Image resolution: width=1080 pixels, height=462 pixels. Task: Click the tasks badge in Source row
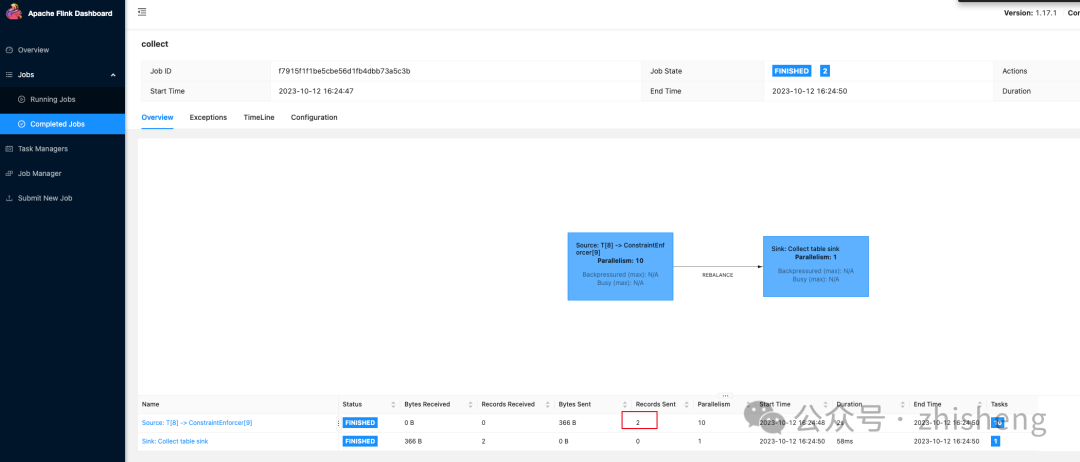tap(997, 423)
